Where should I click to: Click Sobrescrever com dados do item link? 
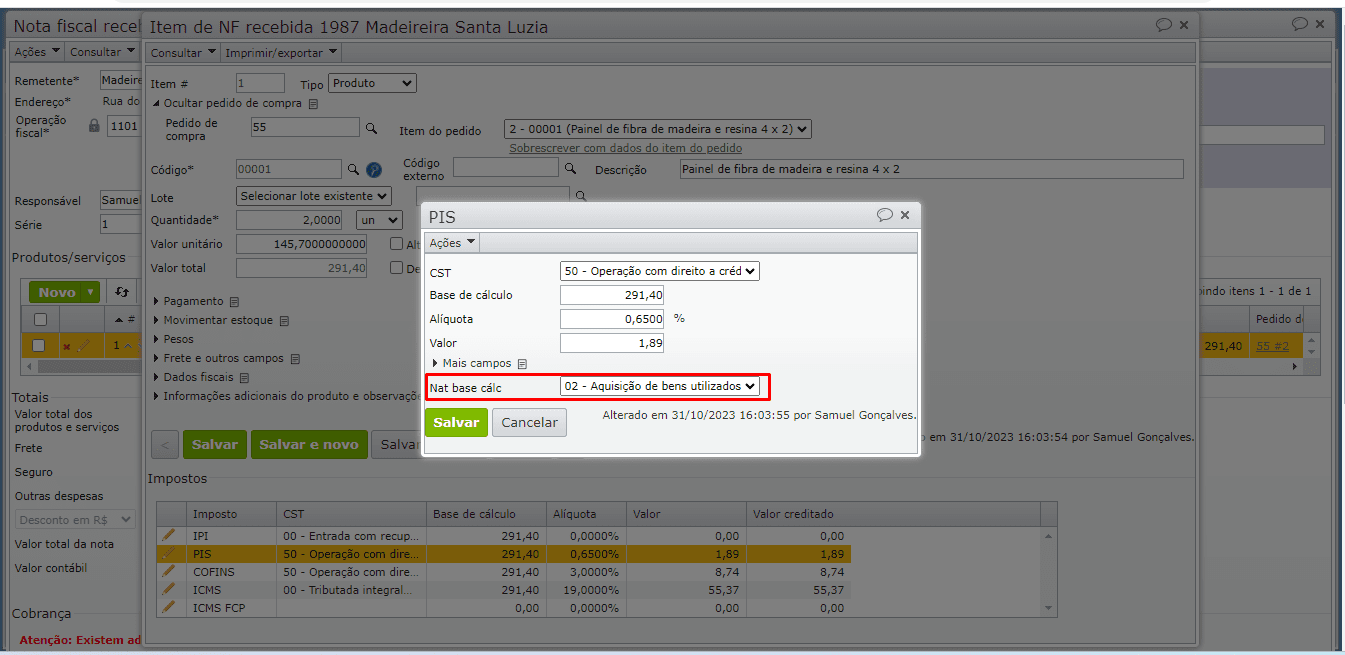coord(626,148)
